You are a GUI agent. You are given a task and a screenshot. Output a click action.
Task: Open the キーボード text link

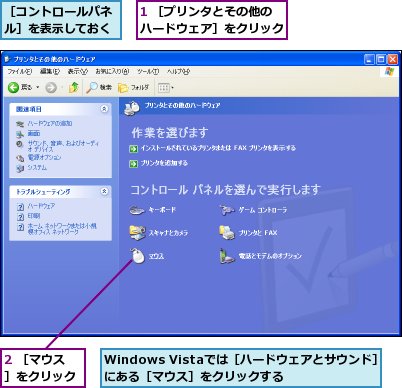(162, 210)
